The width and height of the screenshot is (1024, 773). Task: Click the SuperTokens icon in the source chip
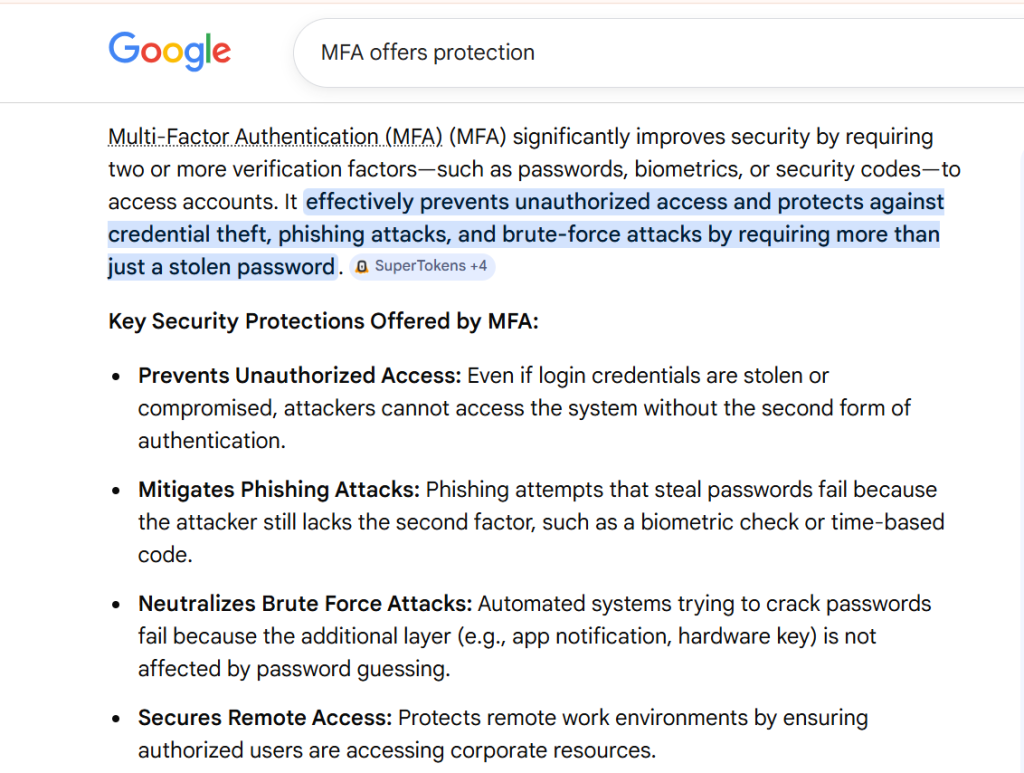[362, 267]
